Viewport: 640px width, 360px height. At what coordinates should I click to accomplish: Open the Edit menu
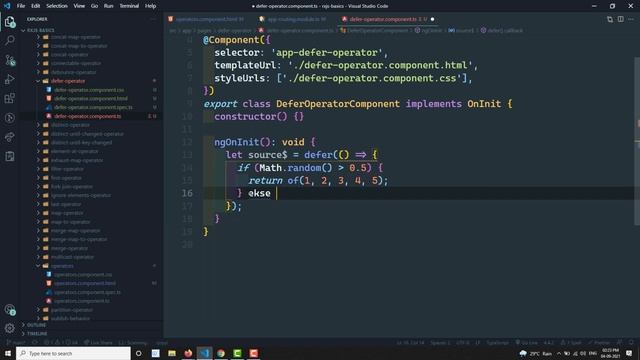click(x=36, y=6)
